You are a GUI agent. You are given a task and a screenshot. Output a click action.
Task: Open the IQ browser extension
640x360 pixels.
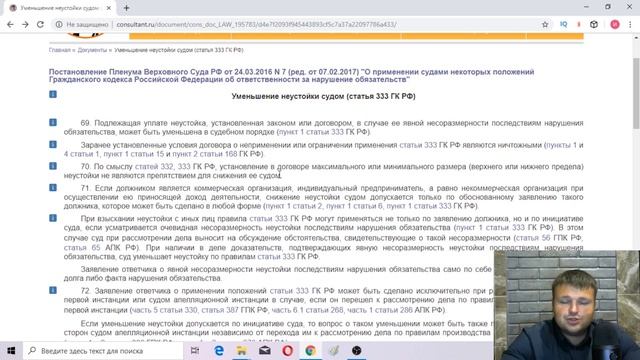(564, 24)
